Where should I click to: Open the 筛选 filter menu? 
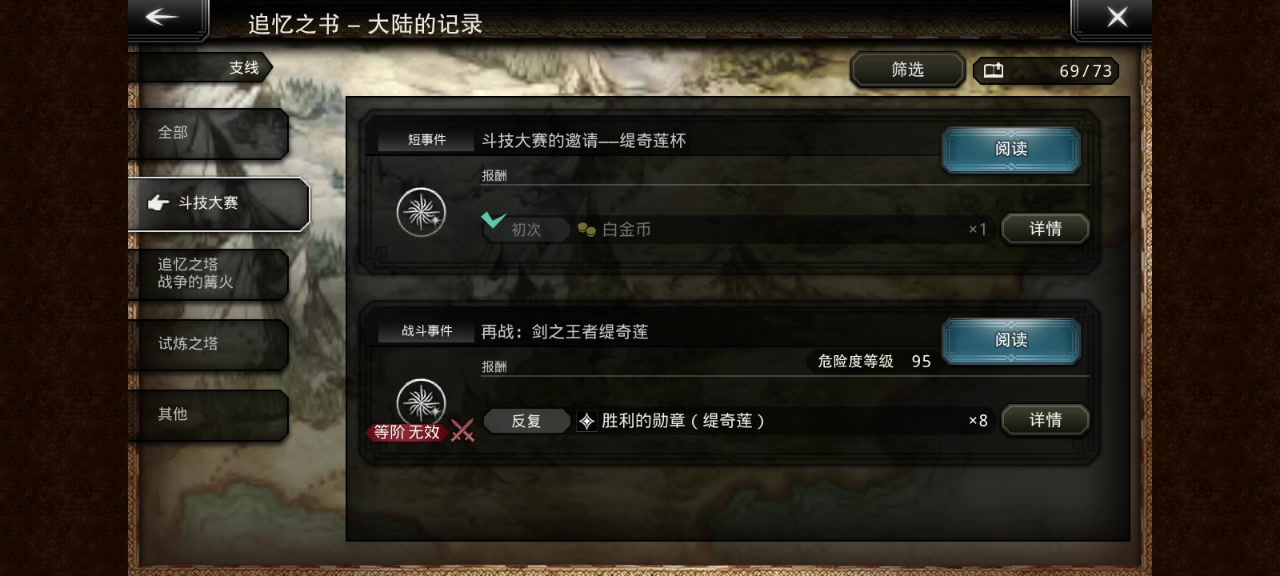pos(908,70)
